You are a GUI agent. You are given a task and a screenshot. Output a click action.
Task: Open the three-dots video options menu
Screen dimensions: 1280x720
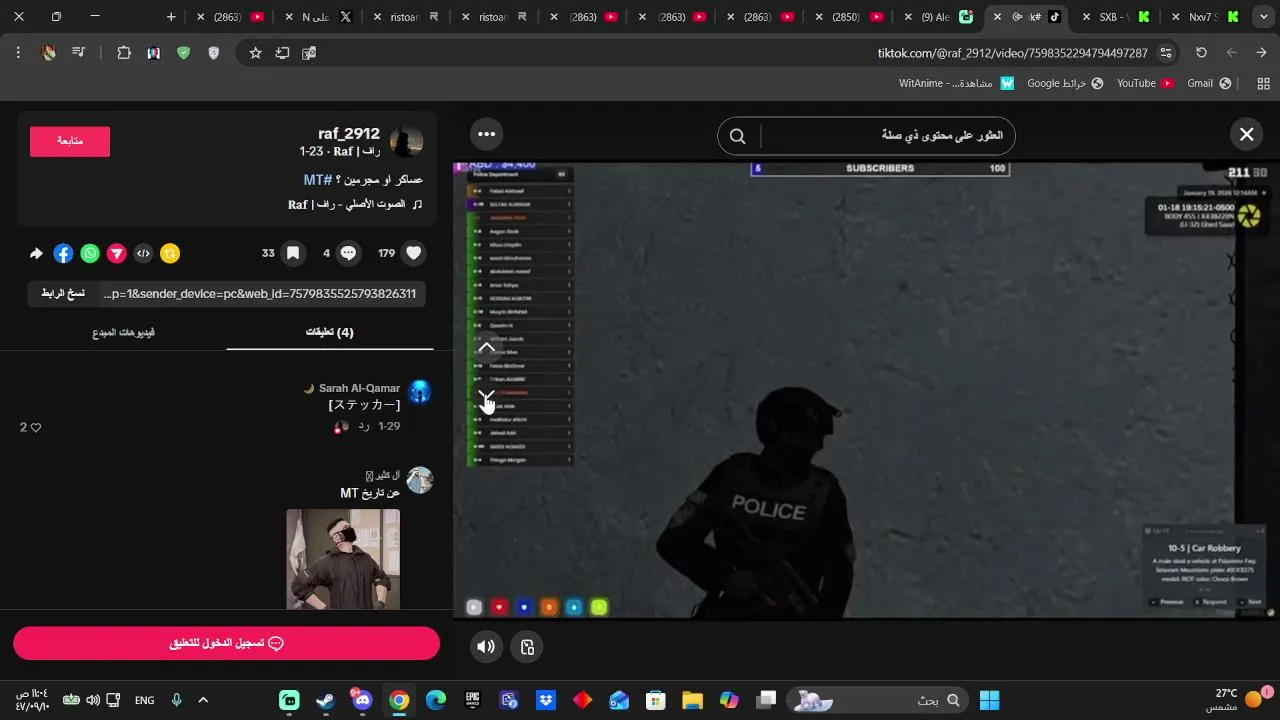[486, 134]
